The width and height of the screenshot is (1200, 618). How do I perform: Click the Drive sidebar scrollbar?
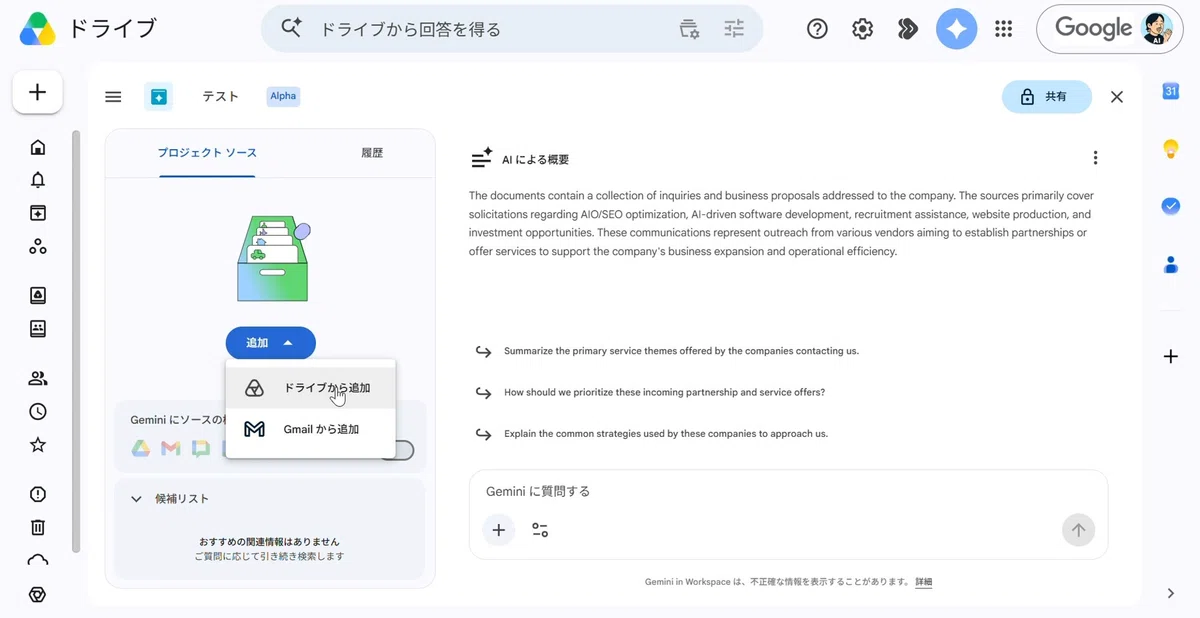pos(75,340)
